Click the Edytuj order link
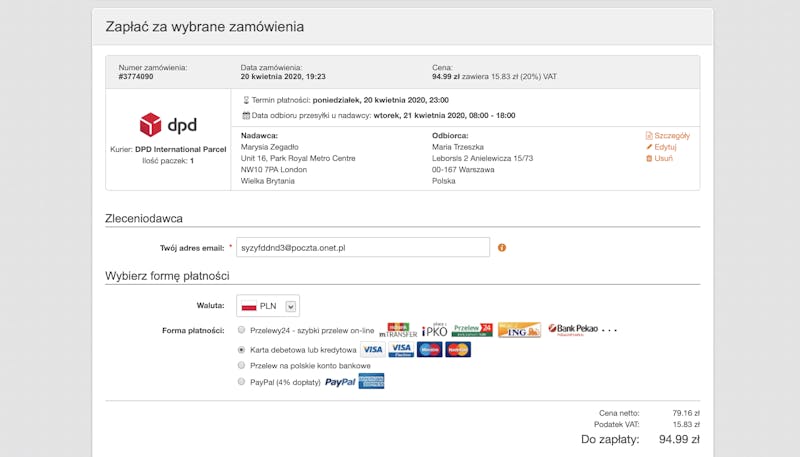 coord(661,147)
